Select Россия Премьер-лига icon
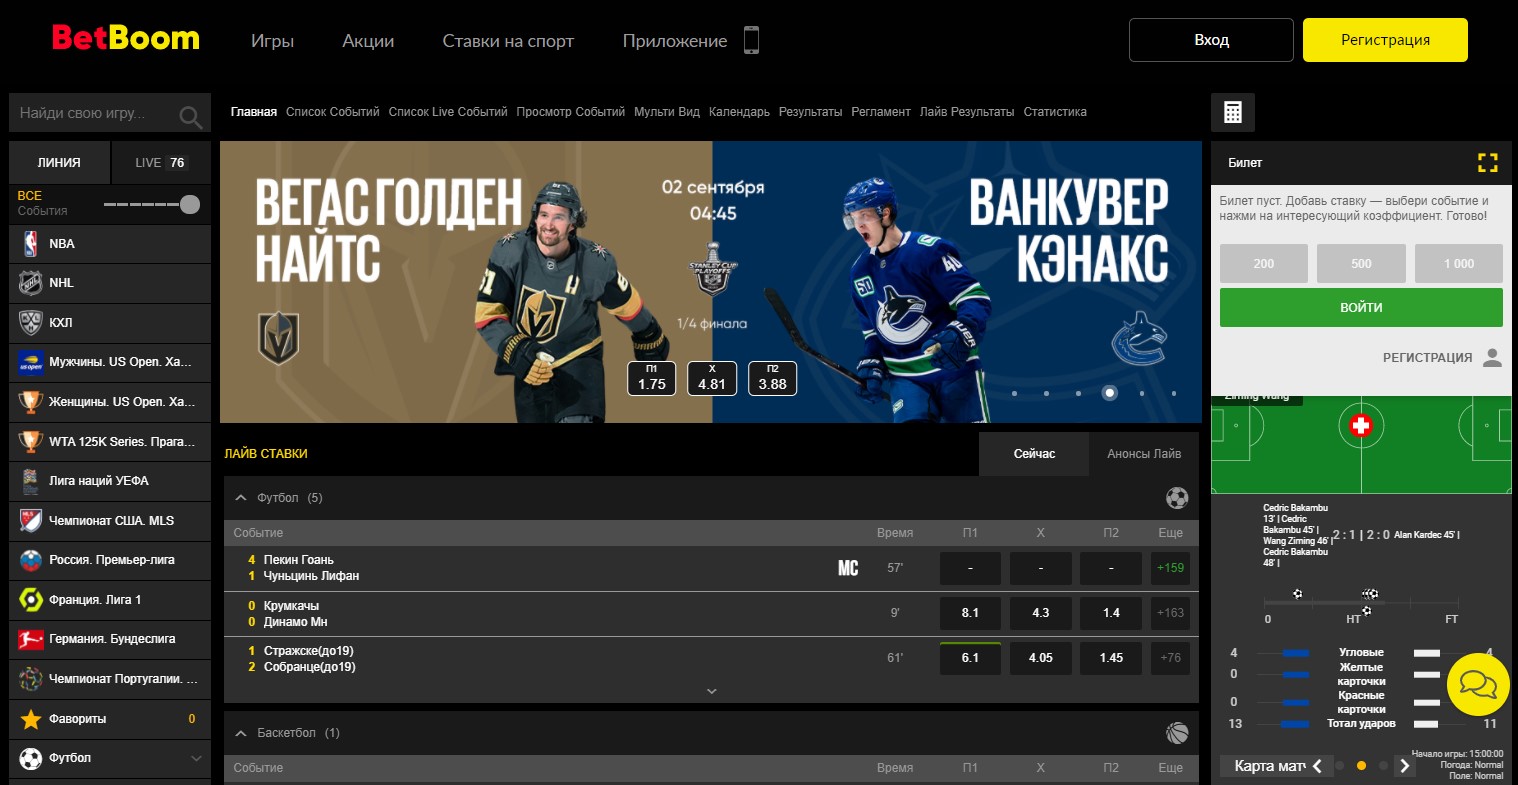The image size is (1518, 785). tap(30, 560)
